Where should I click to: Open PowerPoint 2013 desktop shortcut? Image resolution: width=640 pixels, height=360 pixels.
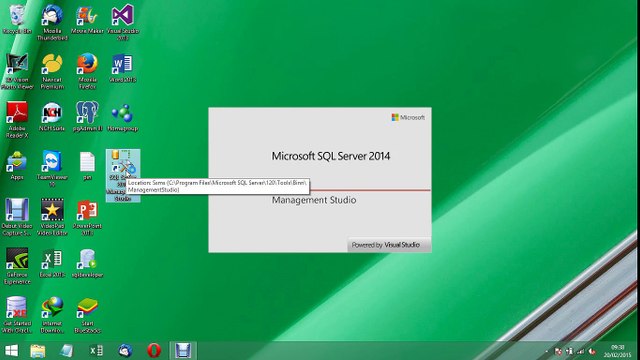[87, 217]
